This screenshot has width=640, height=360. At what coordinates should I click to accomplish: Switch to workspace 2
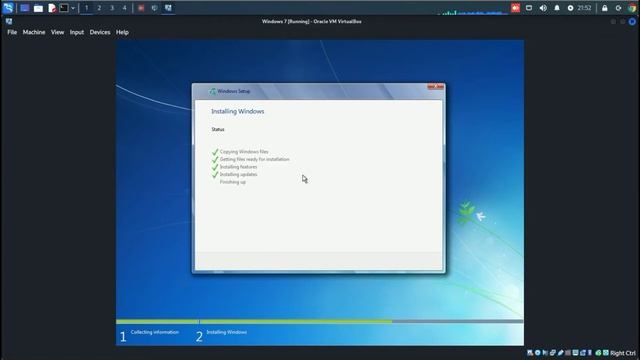point(99,8)
